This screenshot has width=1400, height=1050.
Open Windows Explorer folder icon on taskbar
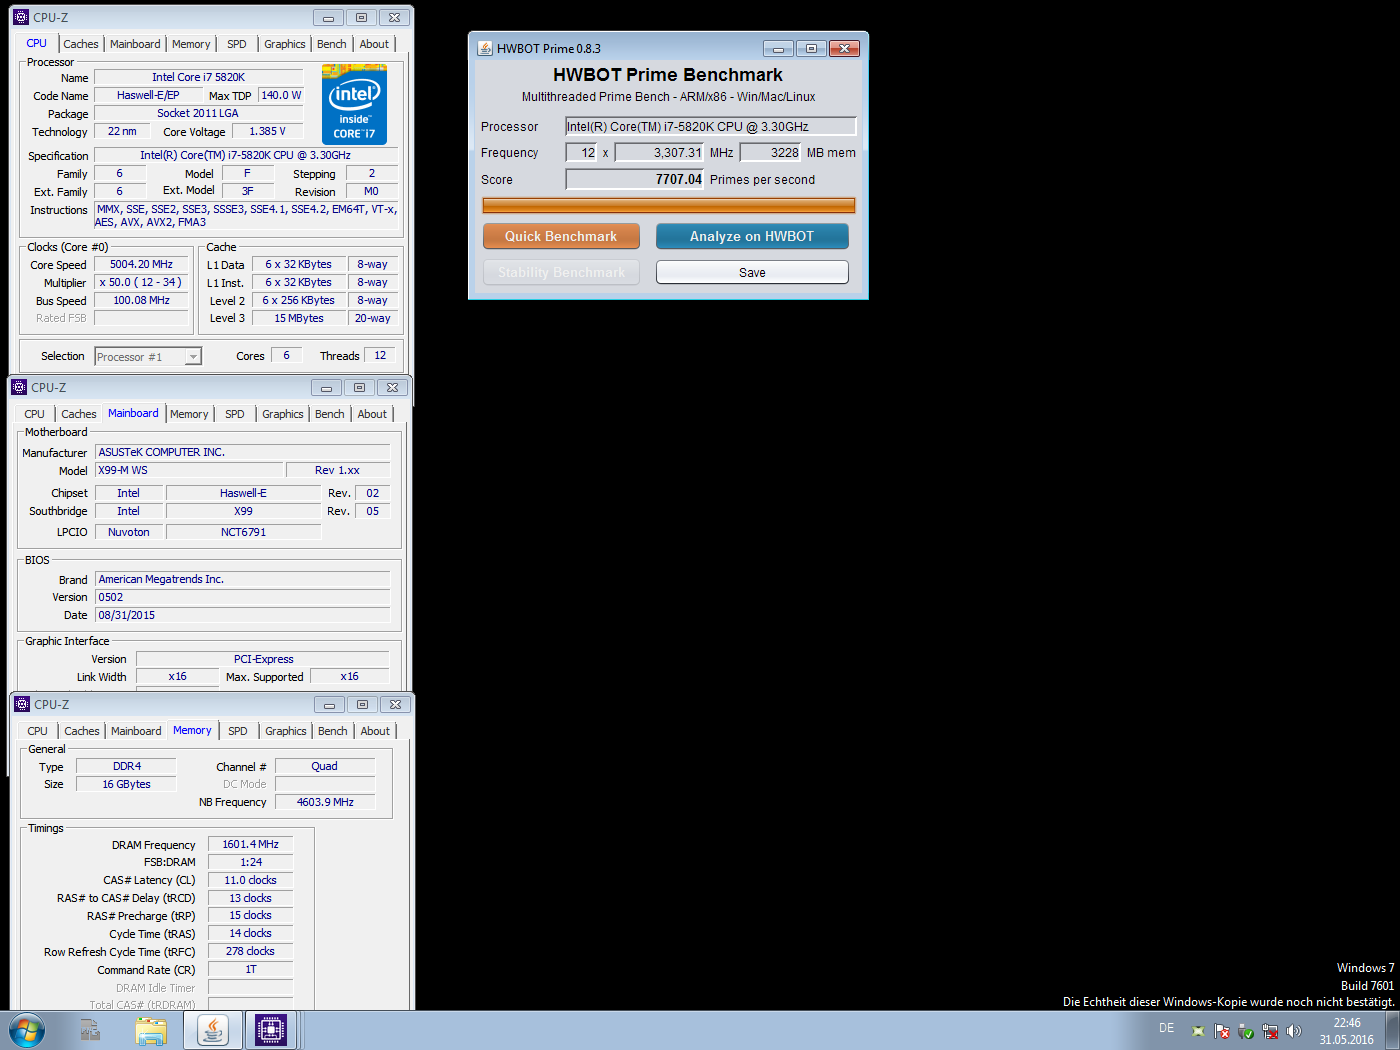pyautogui.click(x=151, y=1030)
